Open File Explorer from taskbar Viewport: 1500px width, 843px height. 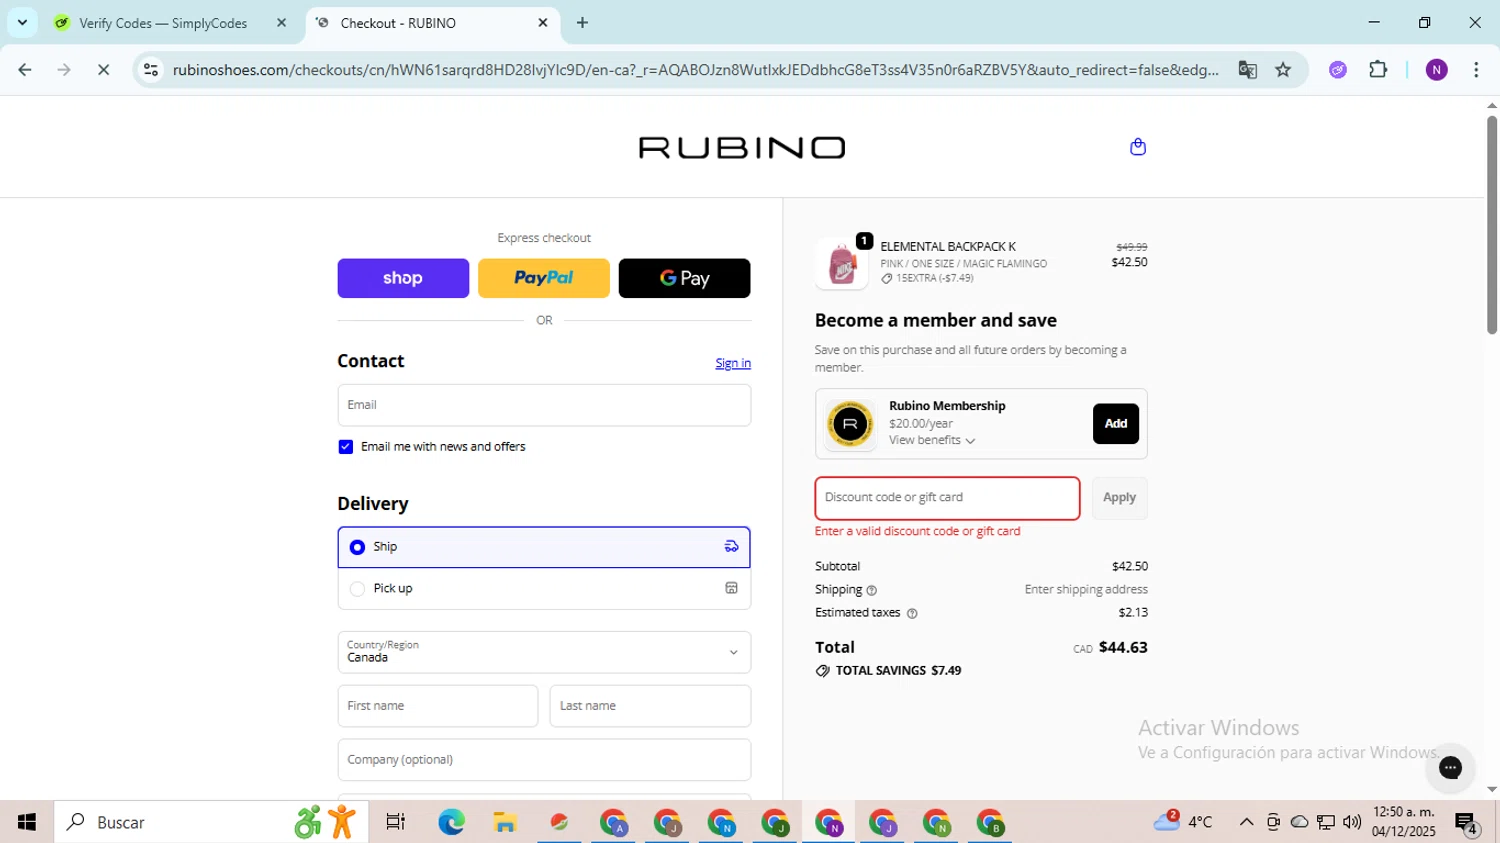[505, 822]
